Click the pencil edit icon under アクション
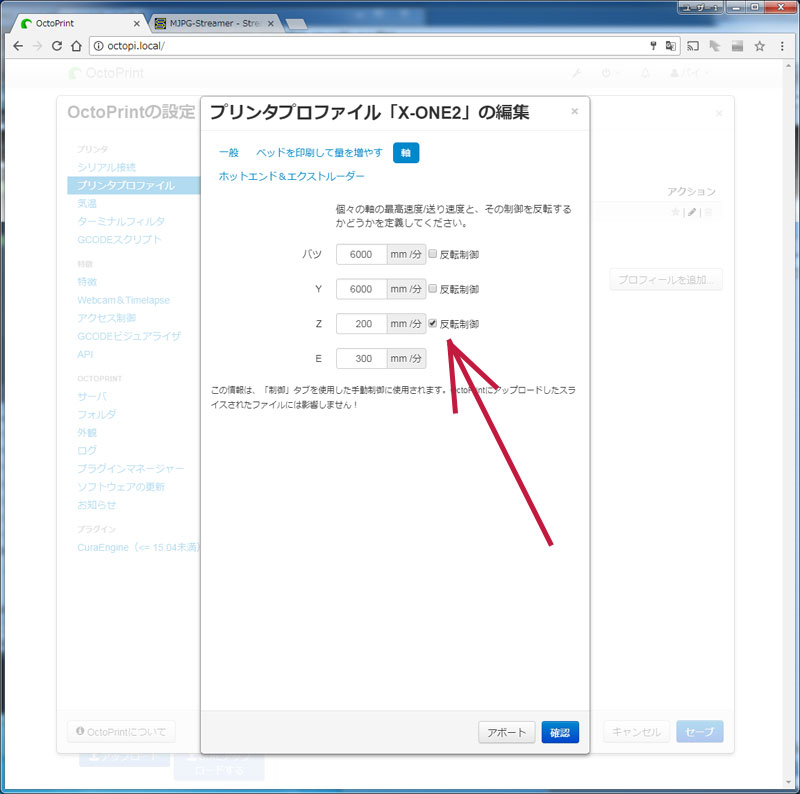800x794 pixels. tap(692, 212)
